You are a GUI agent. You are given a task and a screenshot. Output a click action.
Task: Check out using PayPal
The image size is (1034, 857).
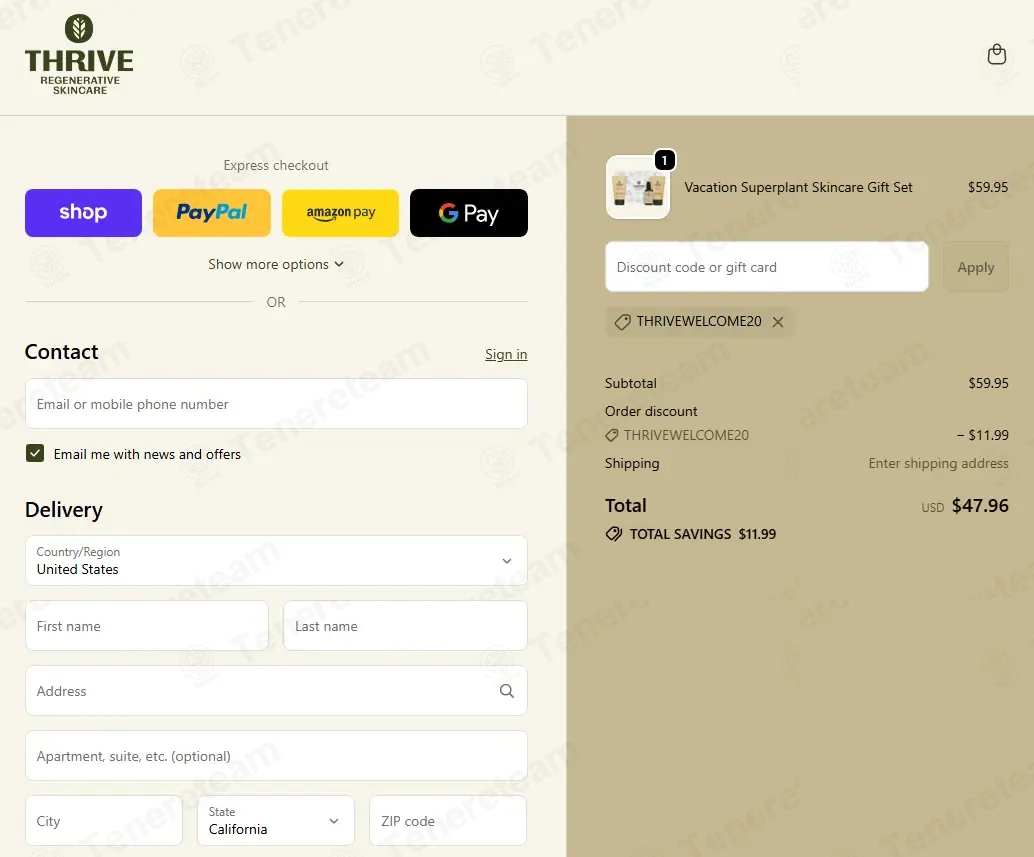coord(212,213)
